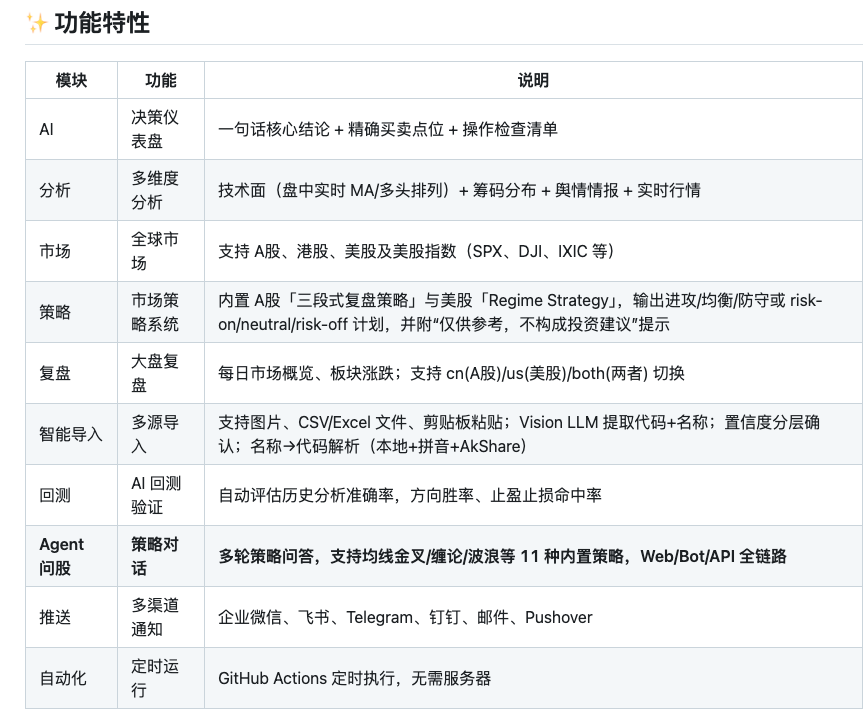Select the 市场 module cell

(x=71, y=251)
